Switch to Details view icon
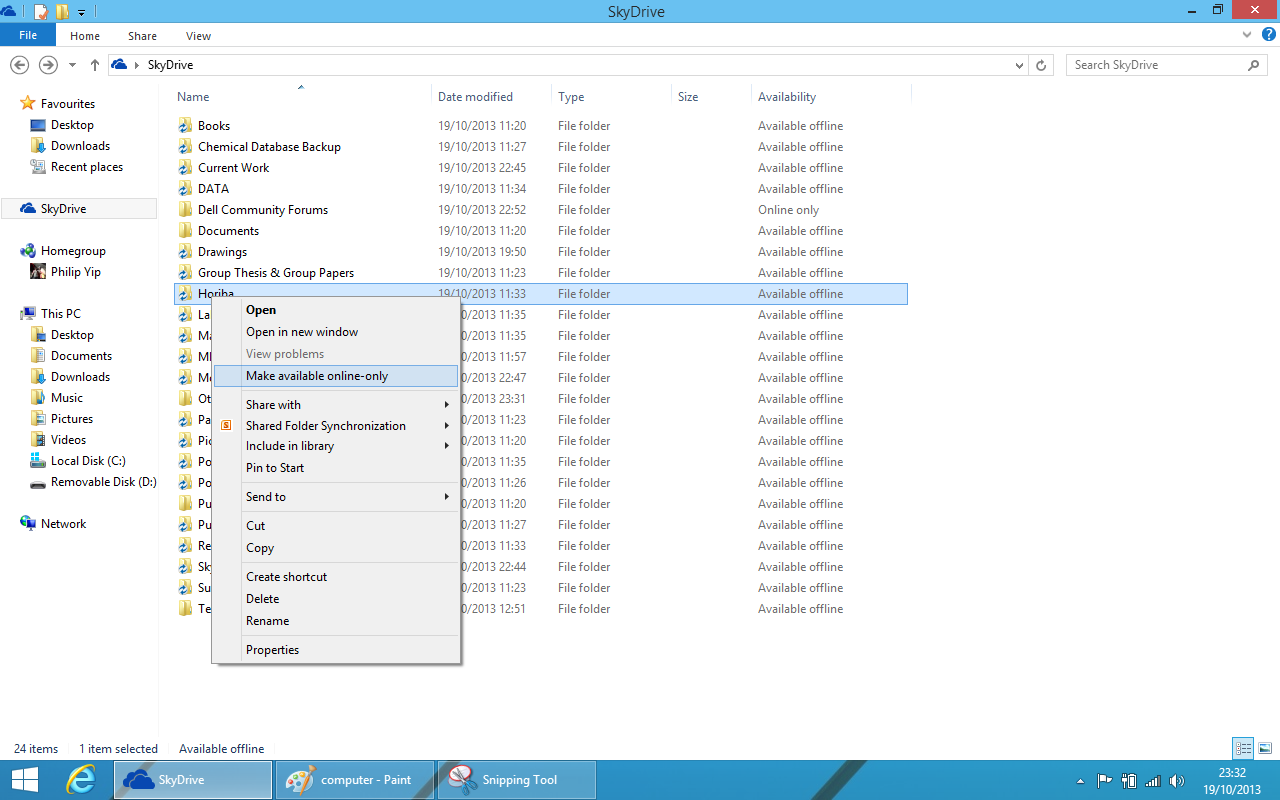The width and height of the screenshot is (1280, 800). click(x=1243, y=748)
